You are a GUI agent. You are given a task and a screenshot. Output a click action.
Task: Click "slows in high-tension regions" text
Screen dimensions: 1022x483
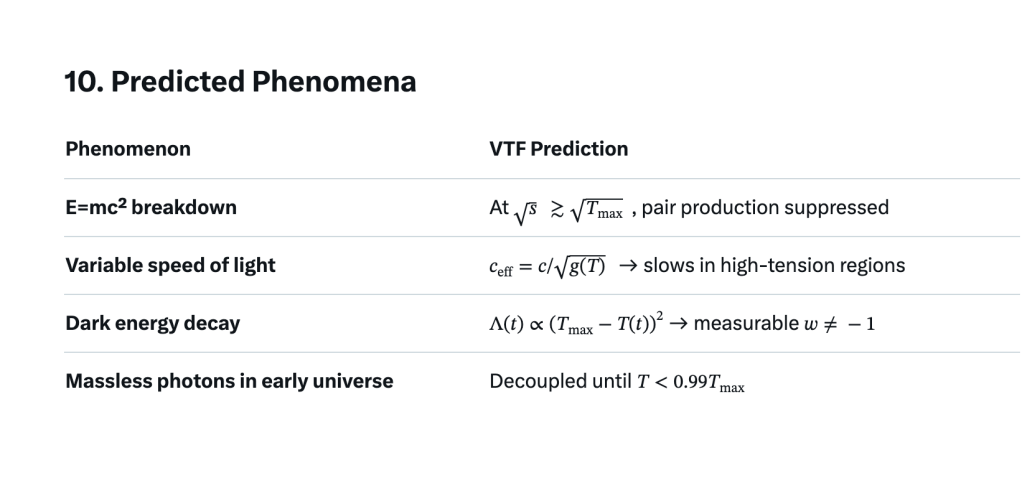(x=774, y=266)
